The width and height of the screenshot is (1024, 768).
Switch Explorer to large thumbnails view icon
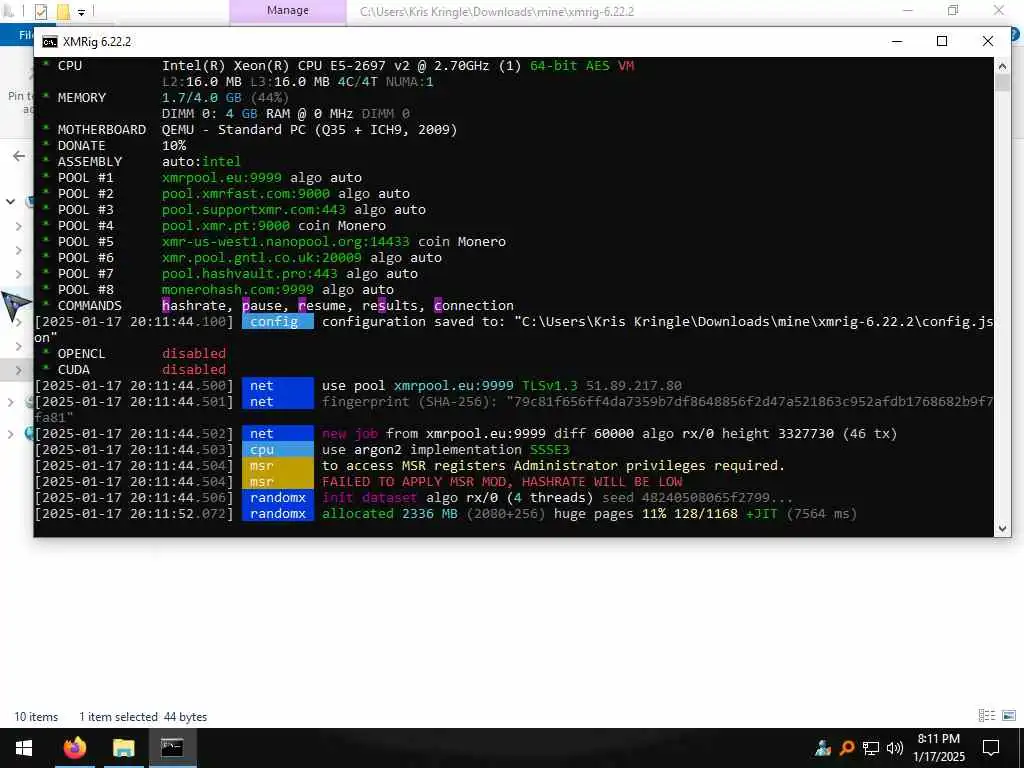[x=1009, y=716]
